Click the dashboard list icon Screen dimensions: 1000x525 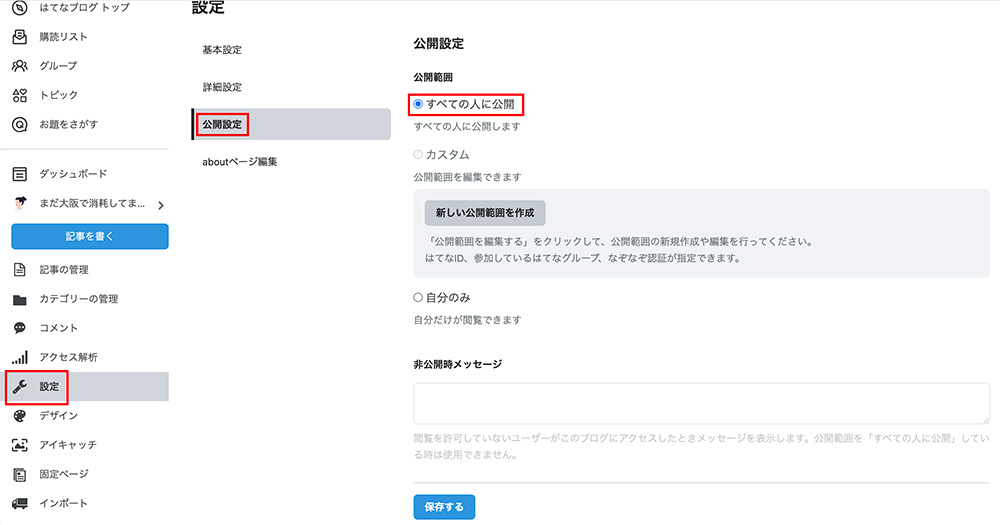click(20, 174)
